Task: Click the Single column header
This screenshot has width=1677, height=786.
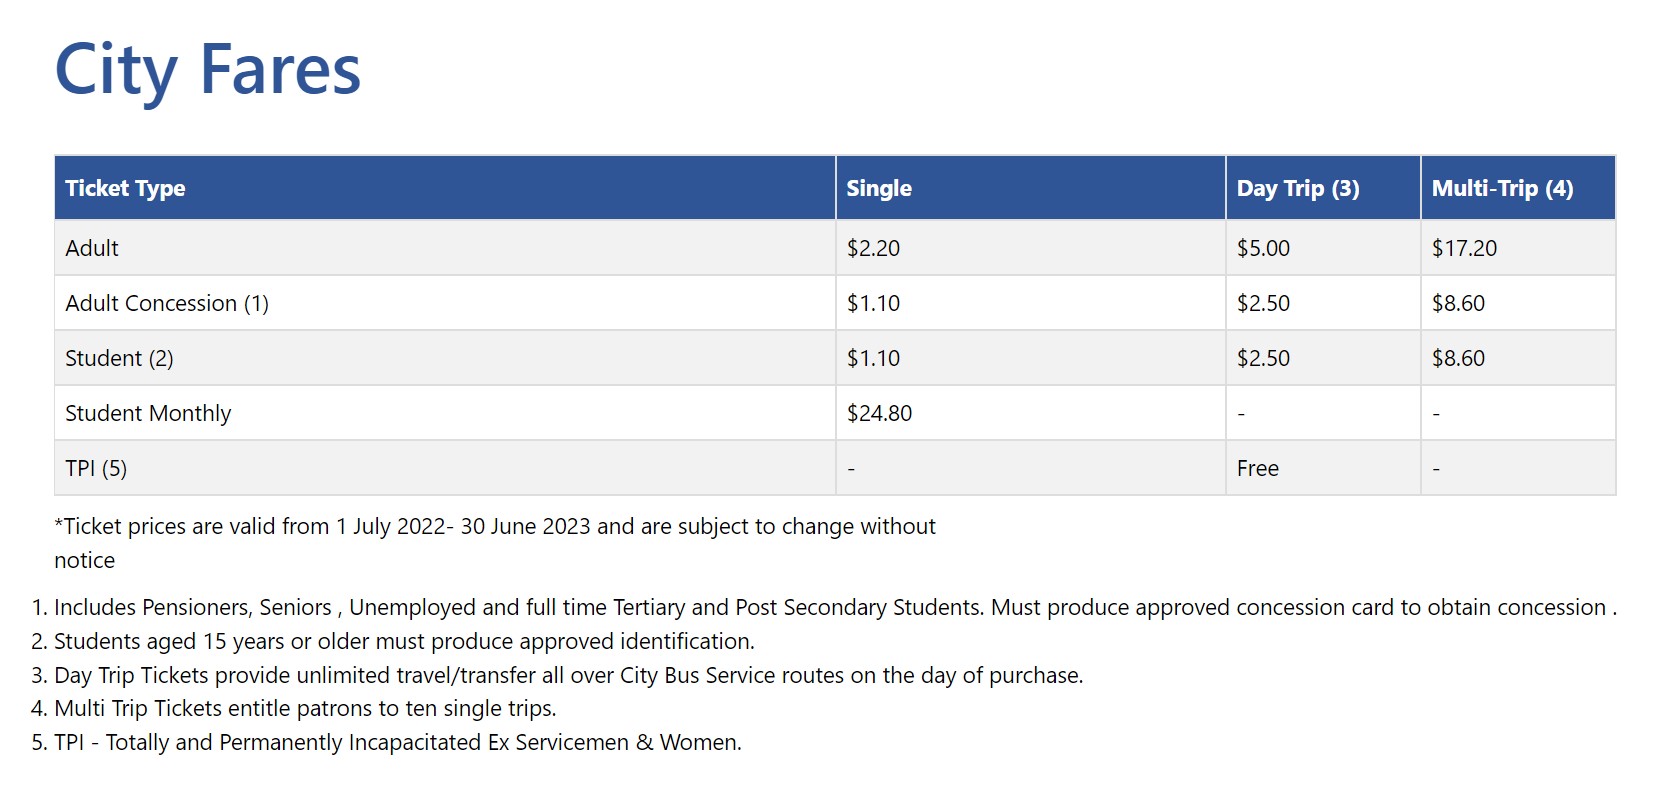Action: [879, 188]
